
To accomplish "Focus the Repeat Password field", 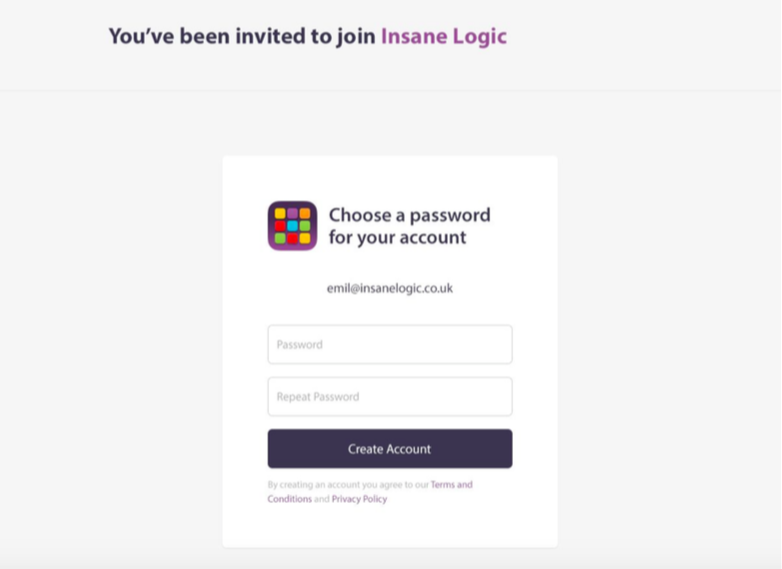I will point(389,396).
